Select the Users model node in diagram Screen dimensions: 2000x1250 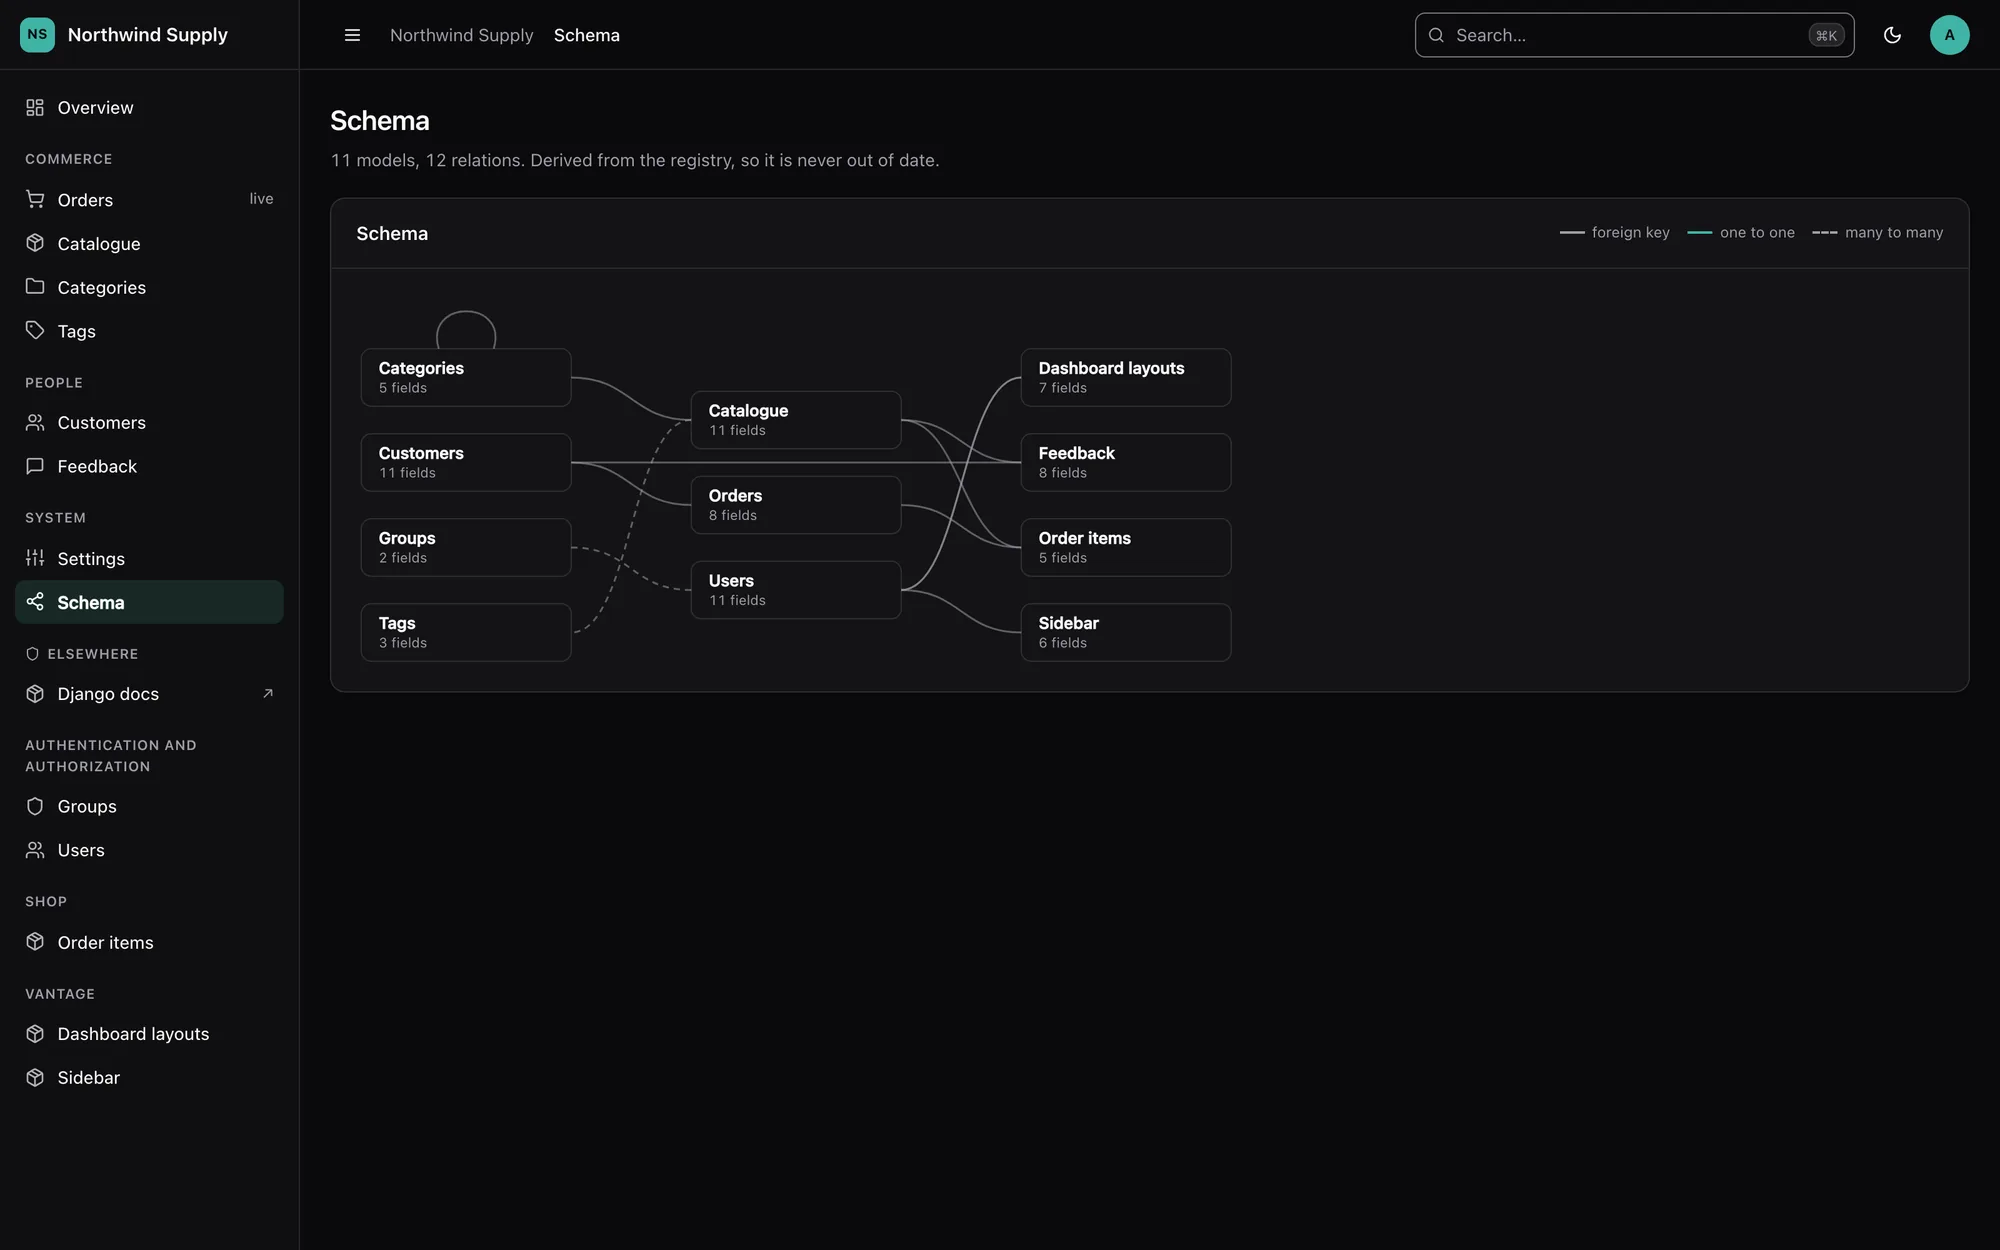point(796,590)
